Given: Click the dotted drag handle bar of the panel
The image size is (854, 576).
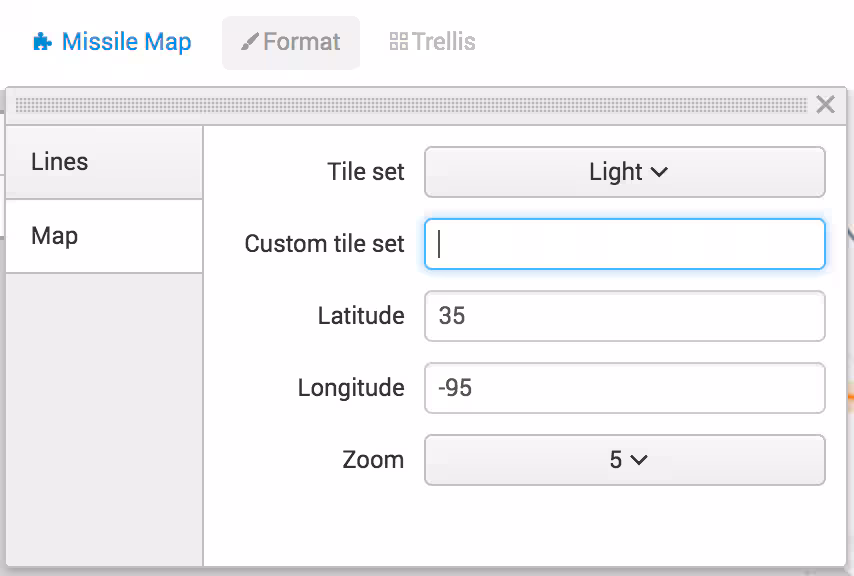Looking at the screenshot, I should 410,104.
